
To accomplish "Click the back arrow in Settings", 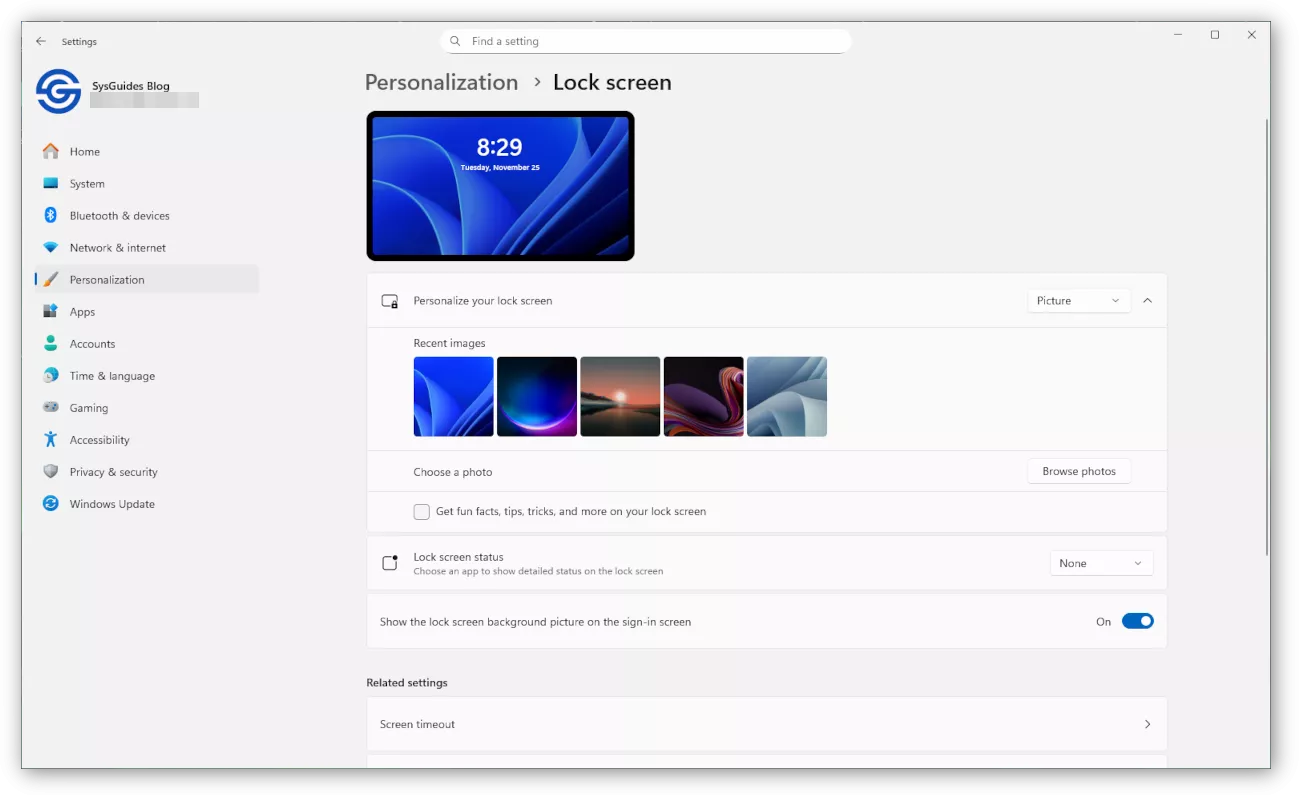I will (40, 41).
